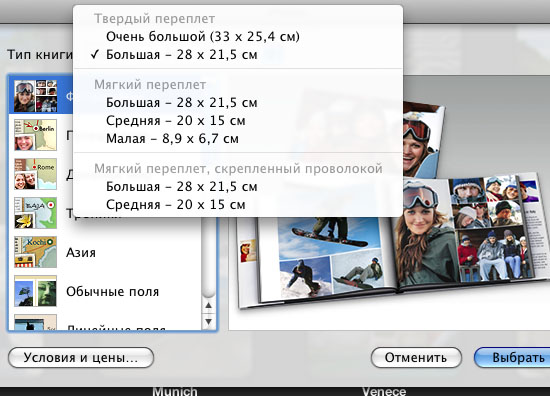Viewport: 550px width, 396px height.
Task: Click the theme list scroll down arrow
Action: (x=208, y=321)
